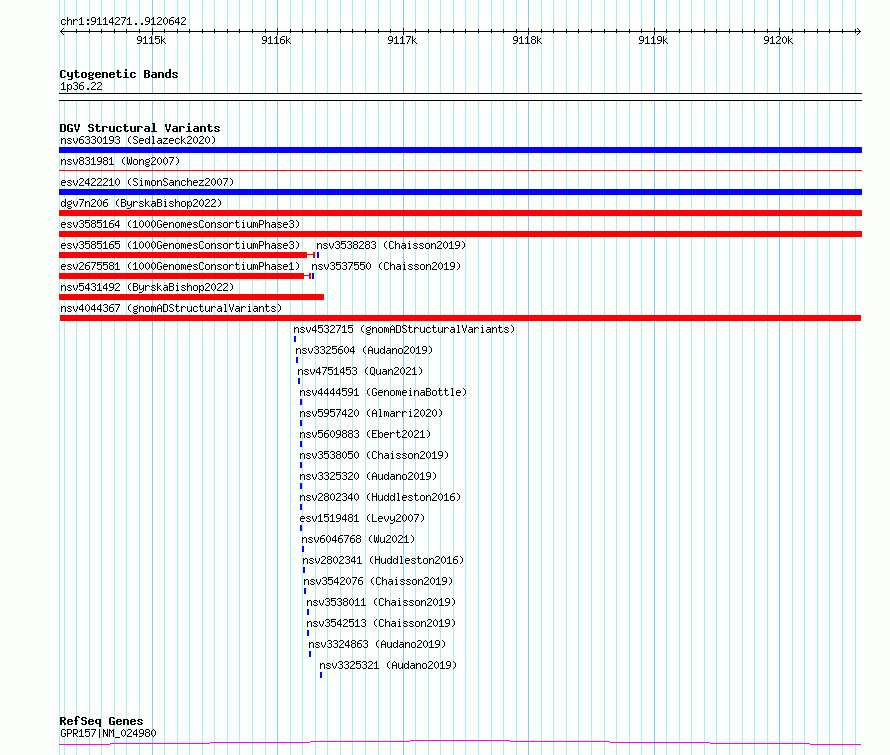
Task: Click nsv3542076 (Chaisson2019) label
Action: (378, 581)
